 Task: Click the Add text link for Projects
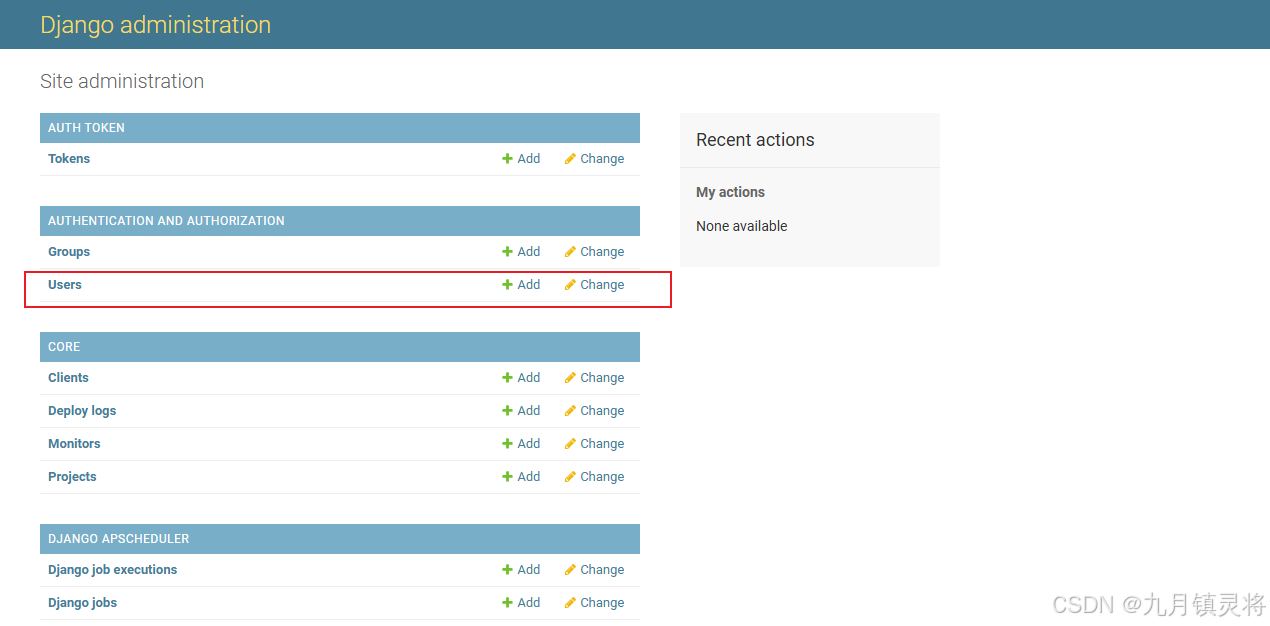pos(529,477)
